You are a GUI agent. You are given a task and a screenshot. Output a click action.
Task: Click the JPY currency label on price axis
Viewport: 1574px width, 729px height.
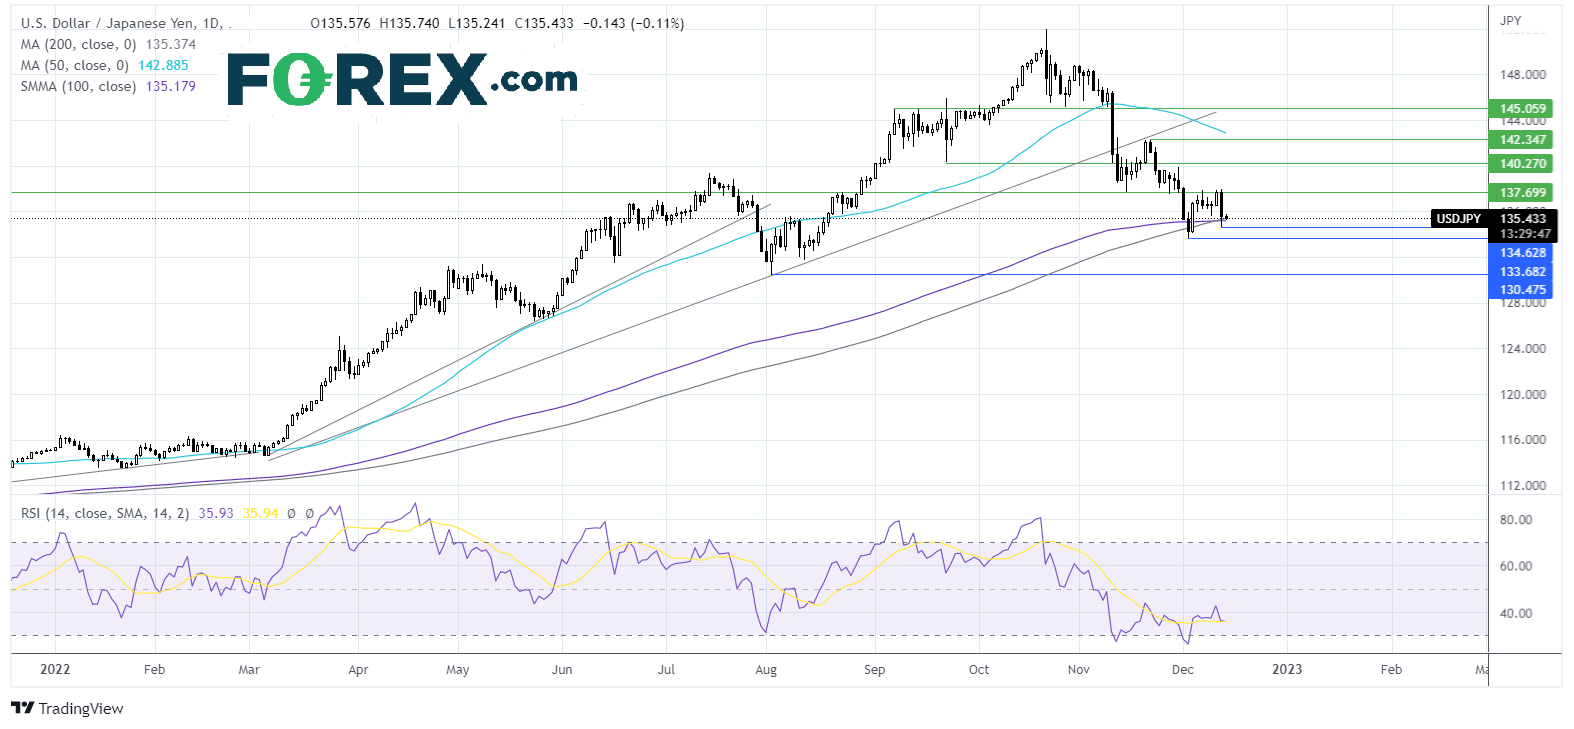1510,20
